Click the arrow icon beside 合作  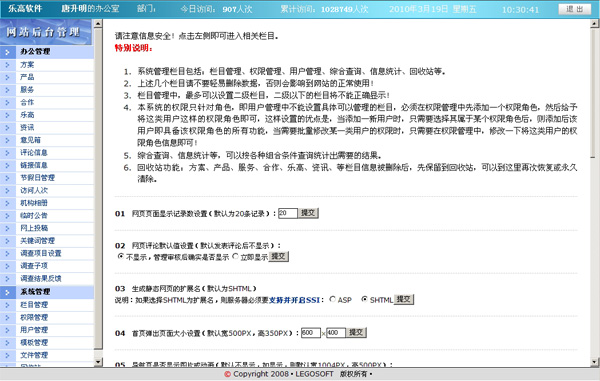(8, 103)
